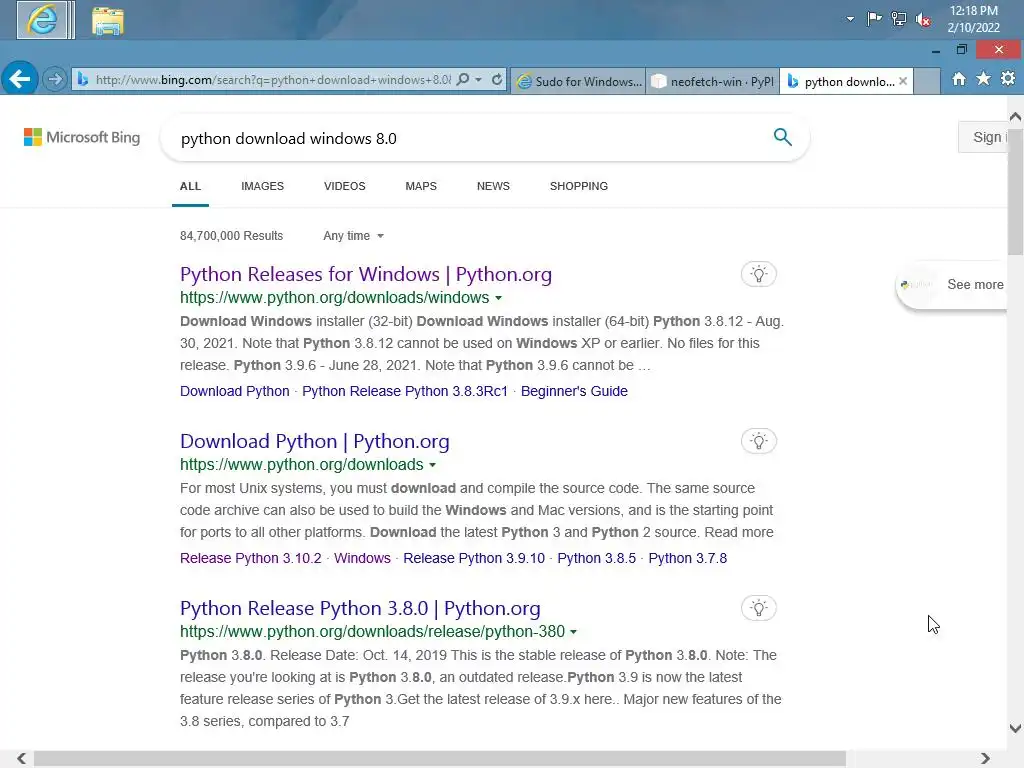This screenshot has width=1024, height=768.
Task: Show hidden tray icons arrow
Action: coord(850,19)
